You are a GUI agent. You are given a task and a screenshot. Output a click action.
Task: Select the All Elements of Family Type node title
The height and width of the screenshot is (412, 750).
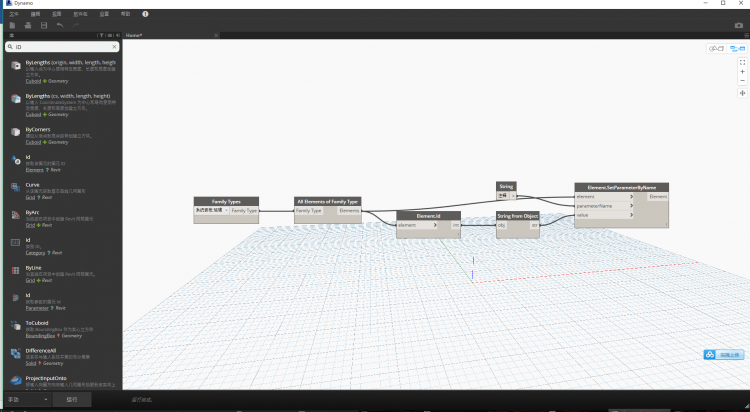click(328, 201)
